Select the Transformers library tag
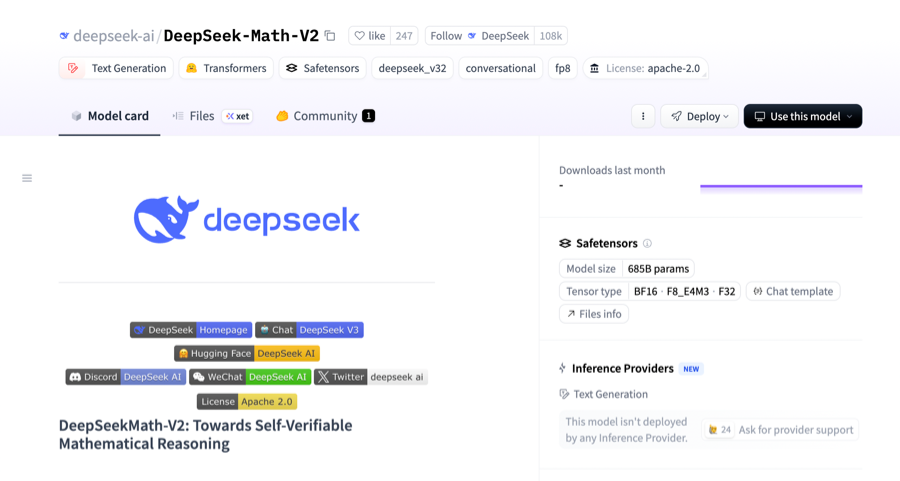Viewport: 900px width, 481px height. coord(226,68)
